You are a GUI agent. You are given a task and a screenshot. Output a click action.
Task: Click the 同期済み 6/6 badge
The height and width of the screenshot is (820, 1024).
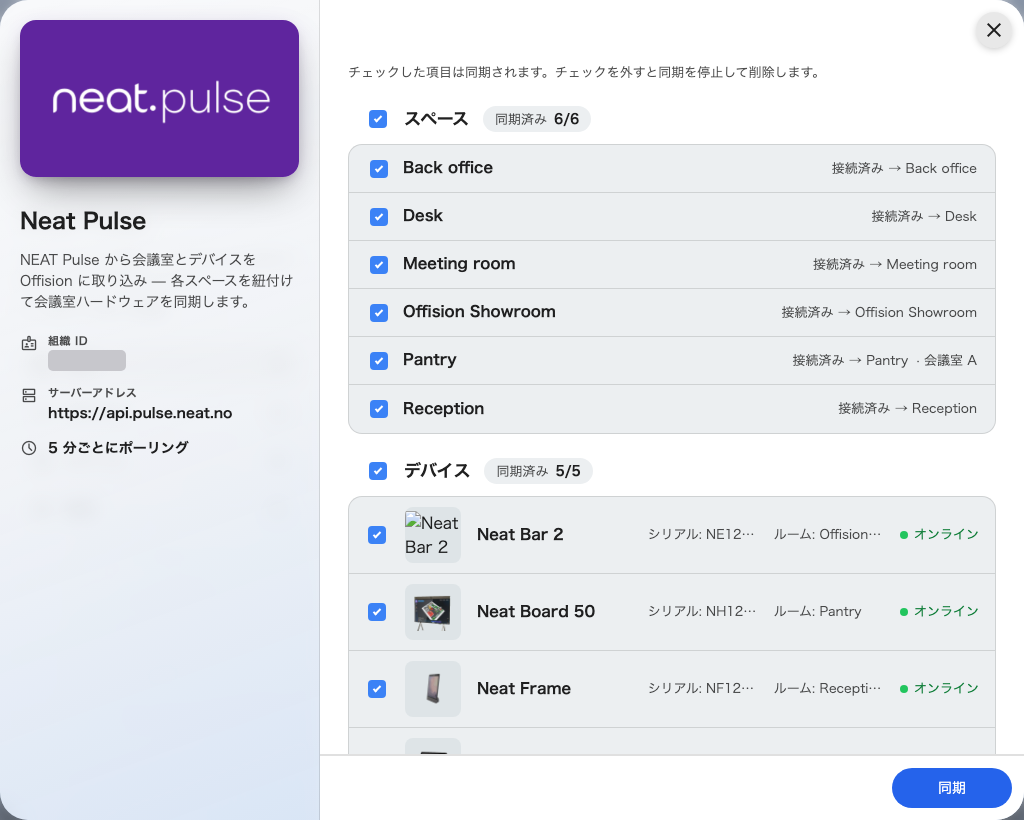click(x=537, y=119)
